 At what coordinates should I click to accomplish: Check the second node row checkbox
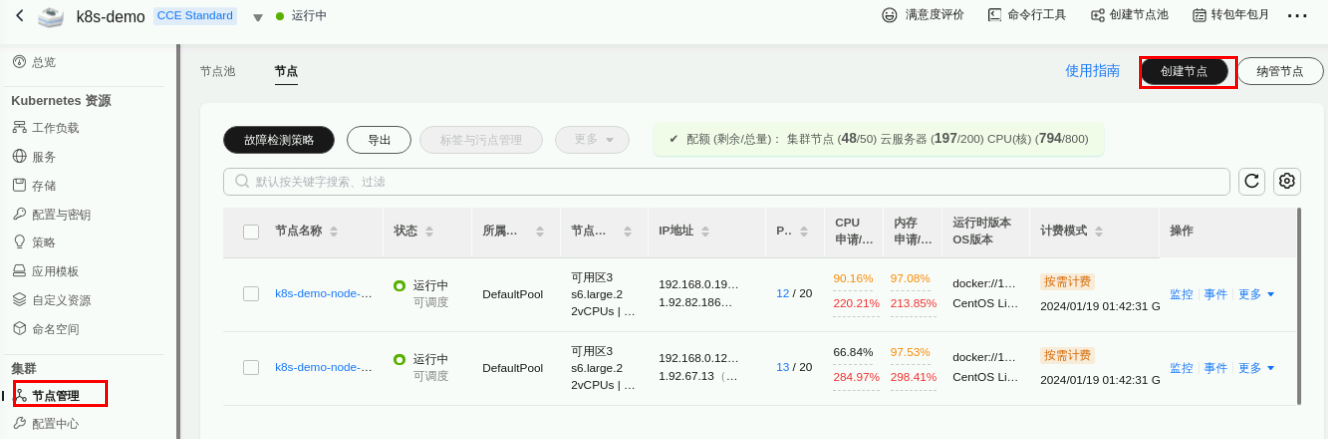pos(251,367)
